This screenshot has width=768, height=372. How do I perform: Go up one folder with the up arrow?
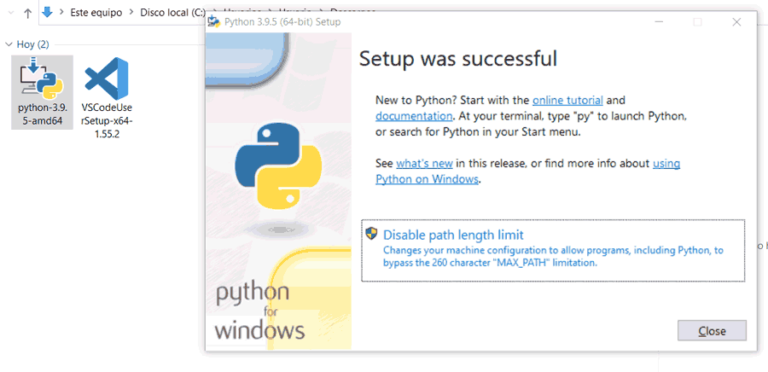(27, 13)
